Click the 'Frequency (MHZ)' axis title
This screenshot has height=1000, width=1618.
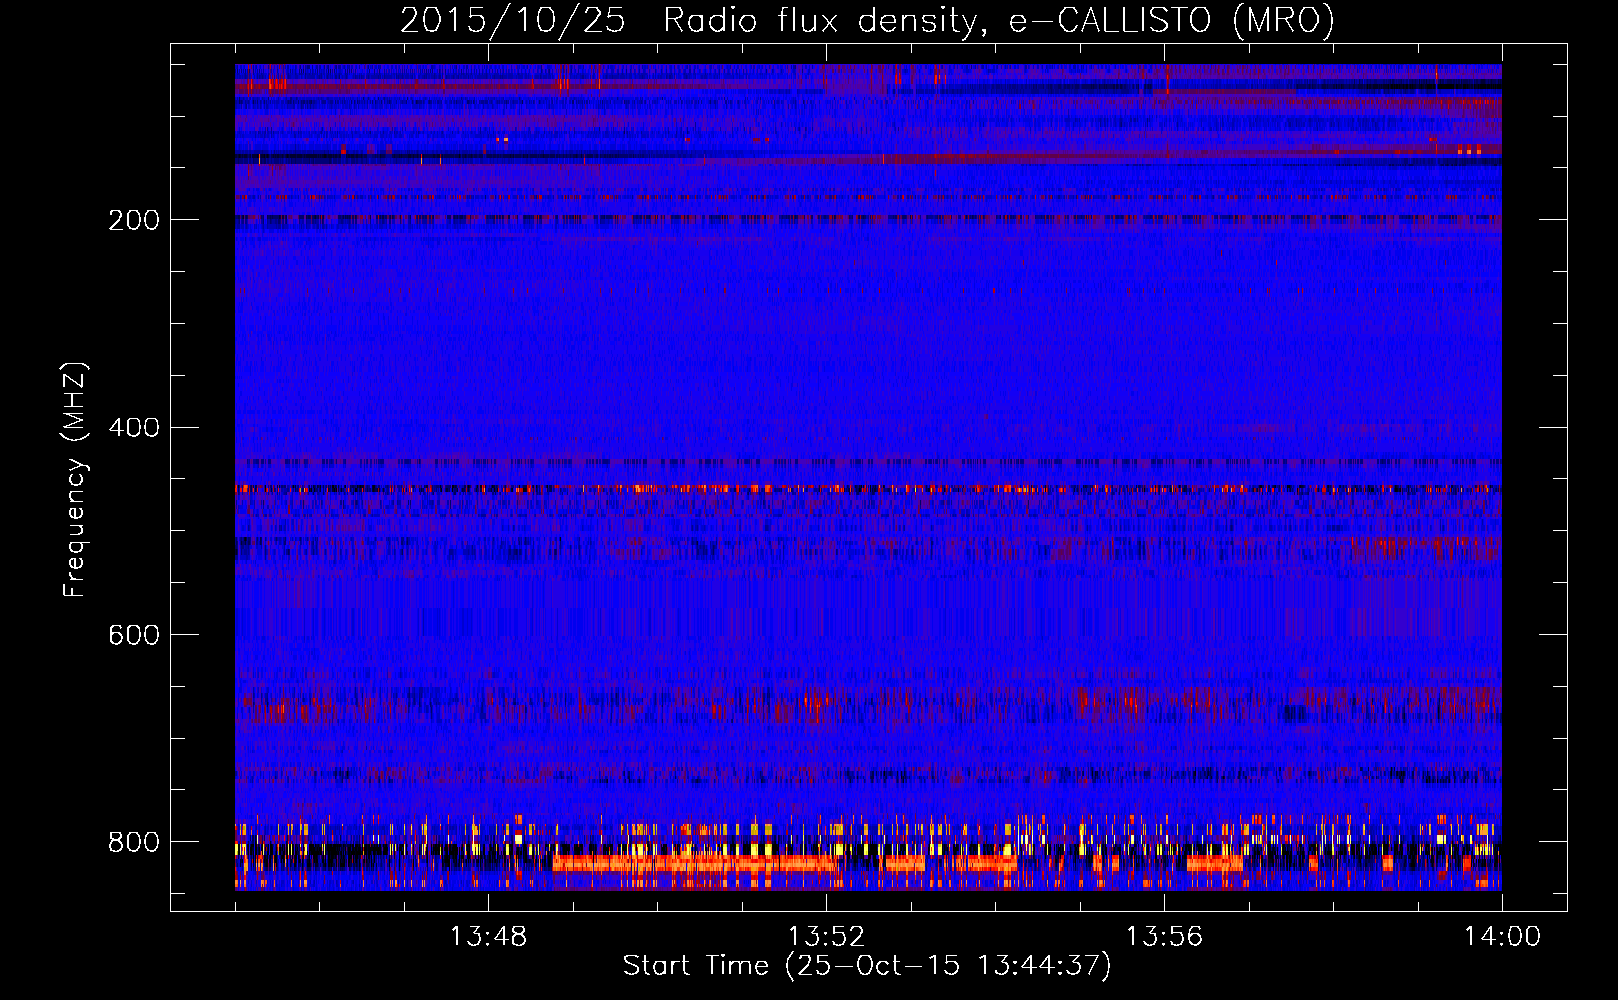75,480
